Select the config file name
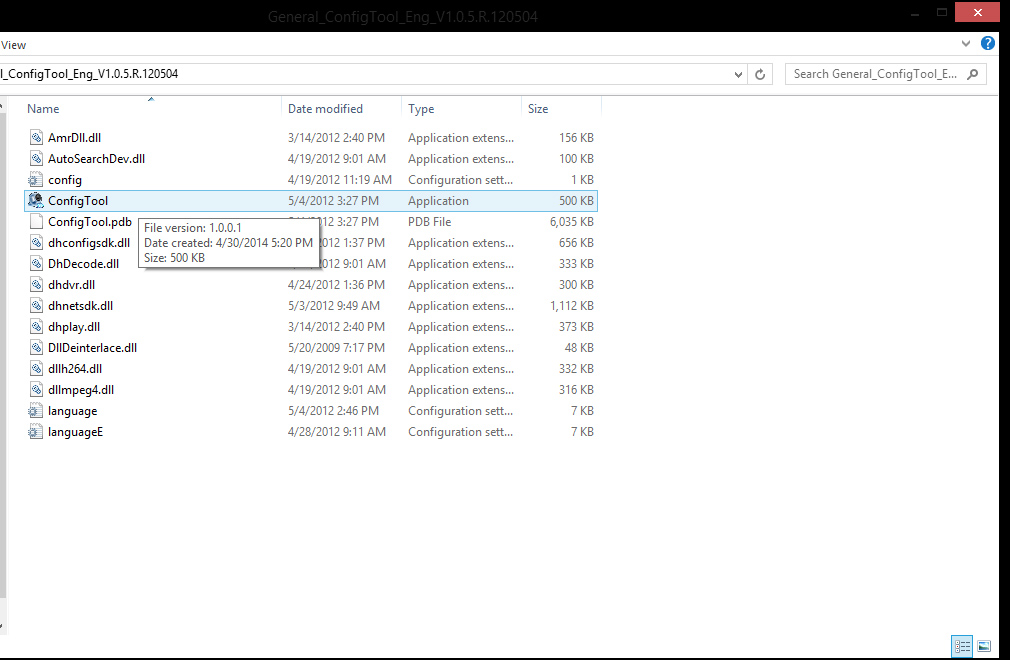1010x660 pixels. [65, 180]
